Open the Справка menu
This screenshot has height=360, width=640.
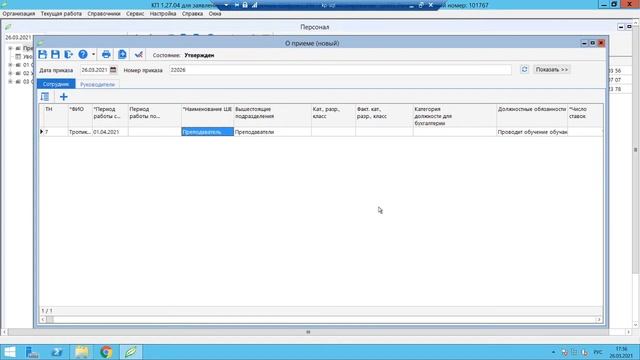click(x=192, y=13)
